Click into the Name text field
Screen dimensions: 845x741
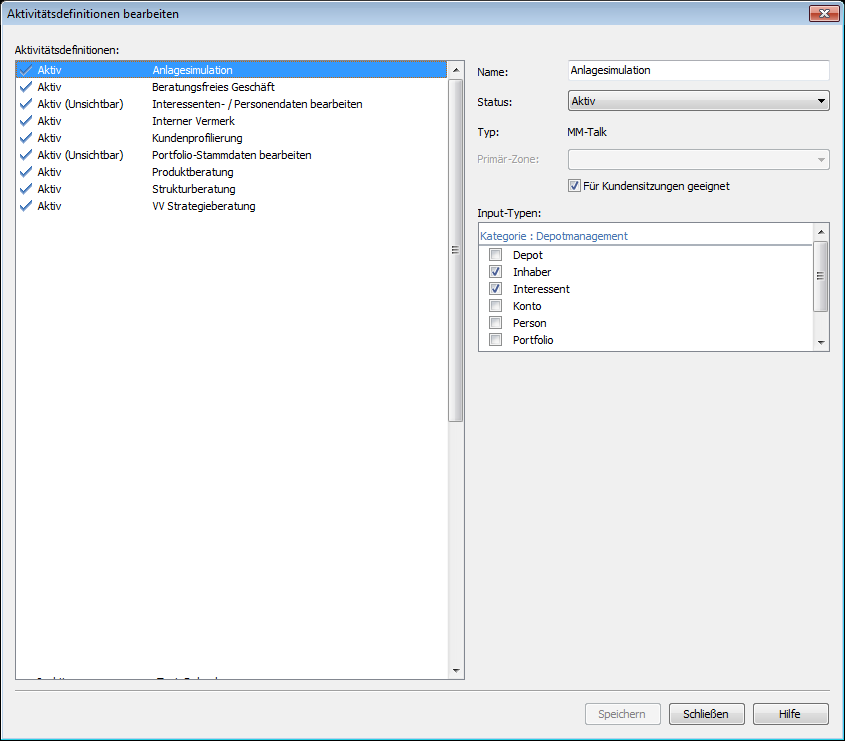click(698, 71)
